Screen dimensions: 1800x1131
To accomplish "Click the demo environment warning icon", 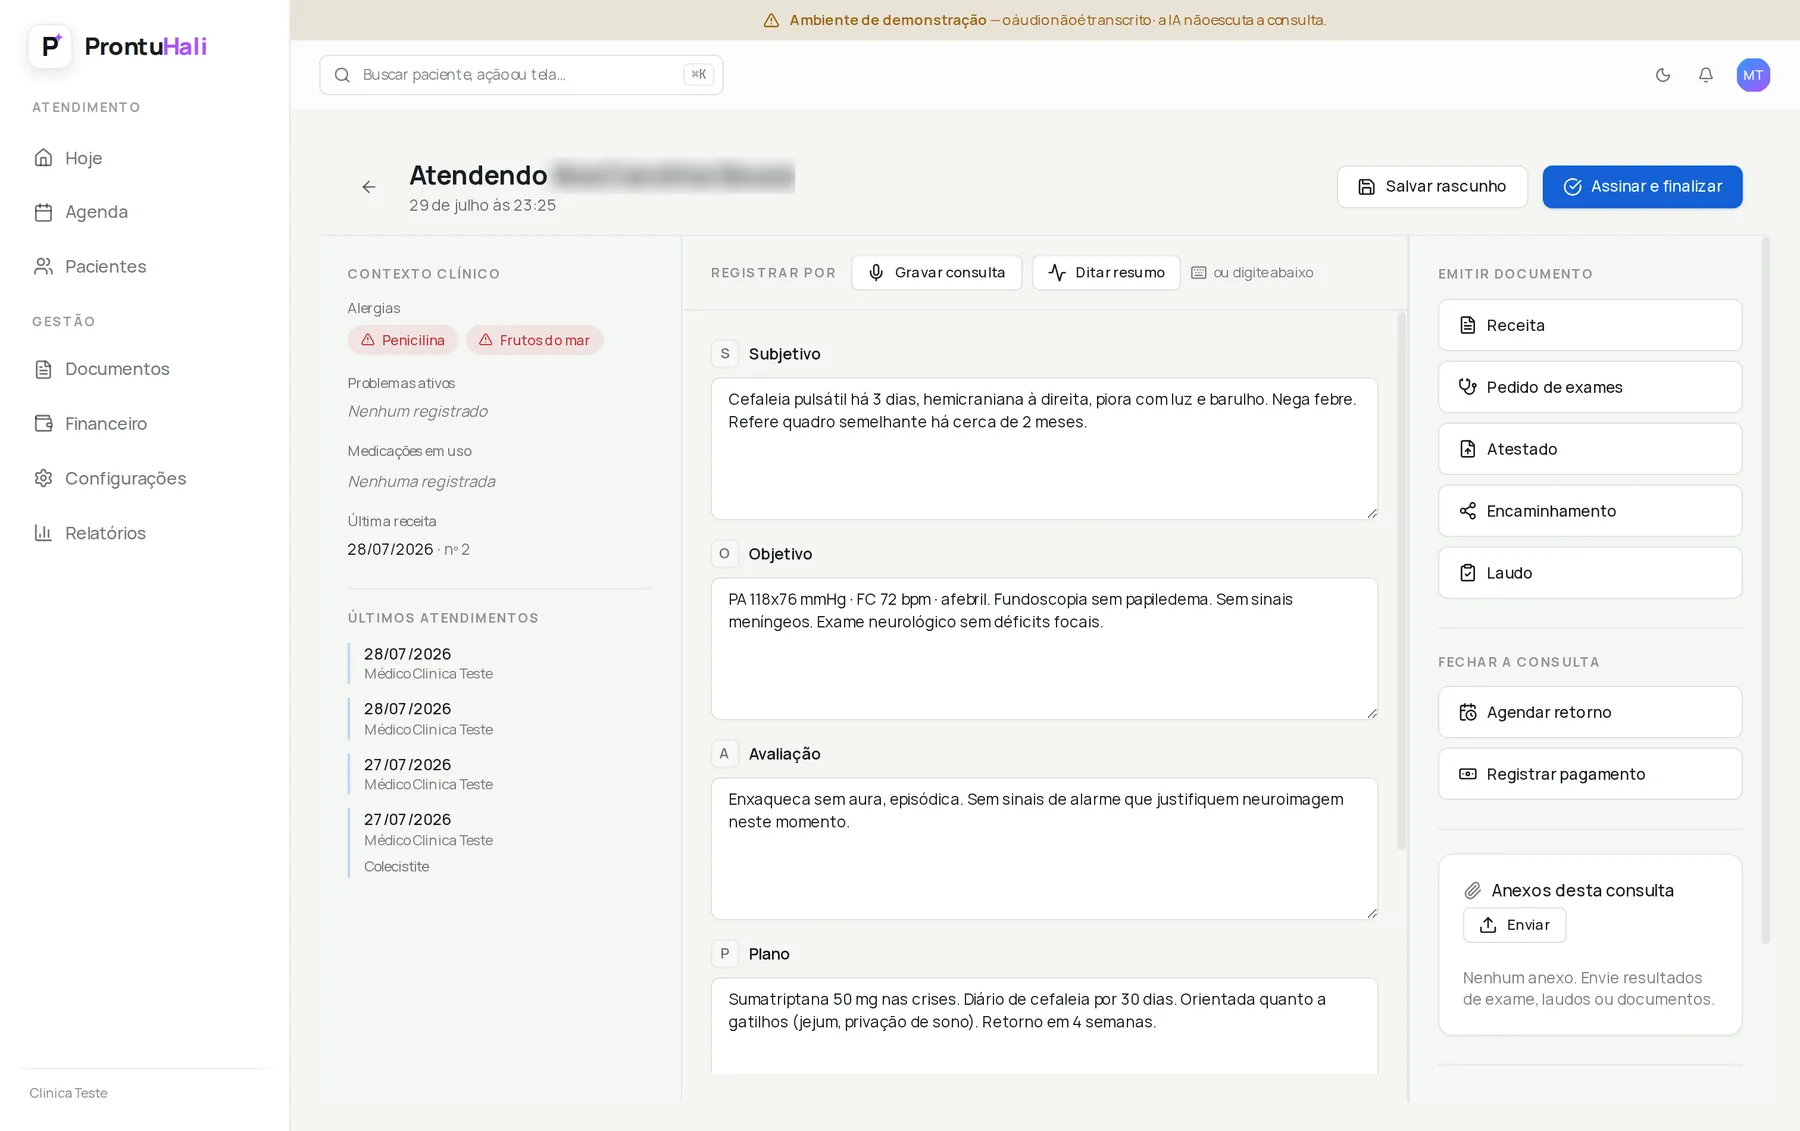I will (771, 20).
